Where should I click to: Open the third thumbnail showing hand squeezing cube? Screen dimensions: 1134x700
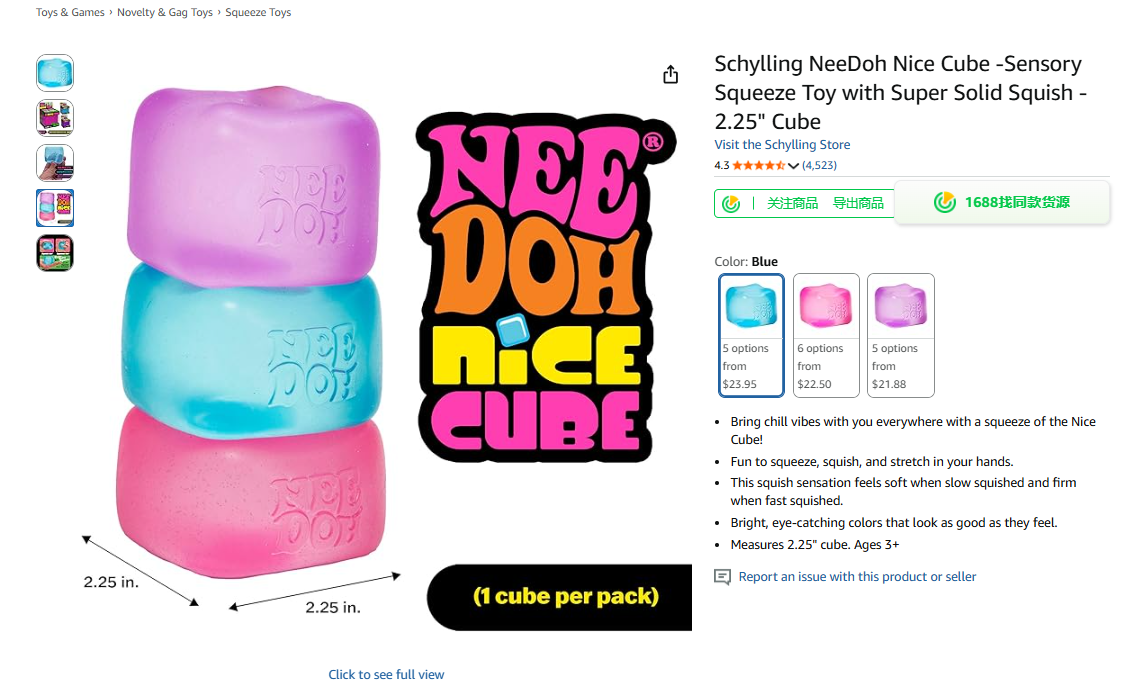coord(55,163)
